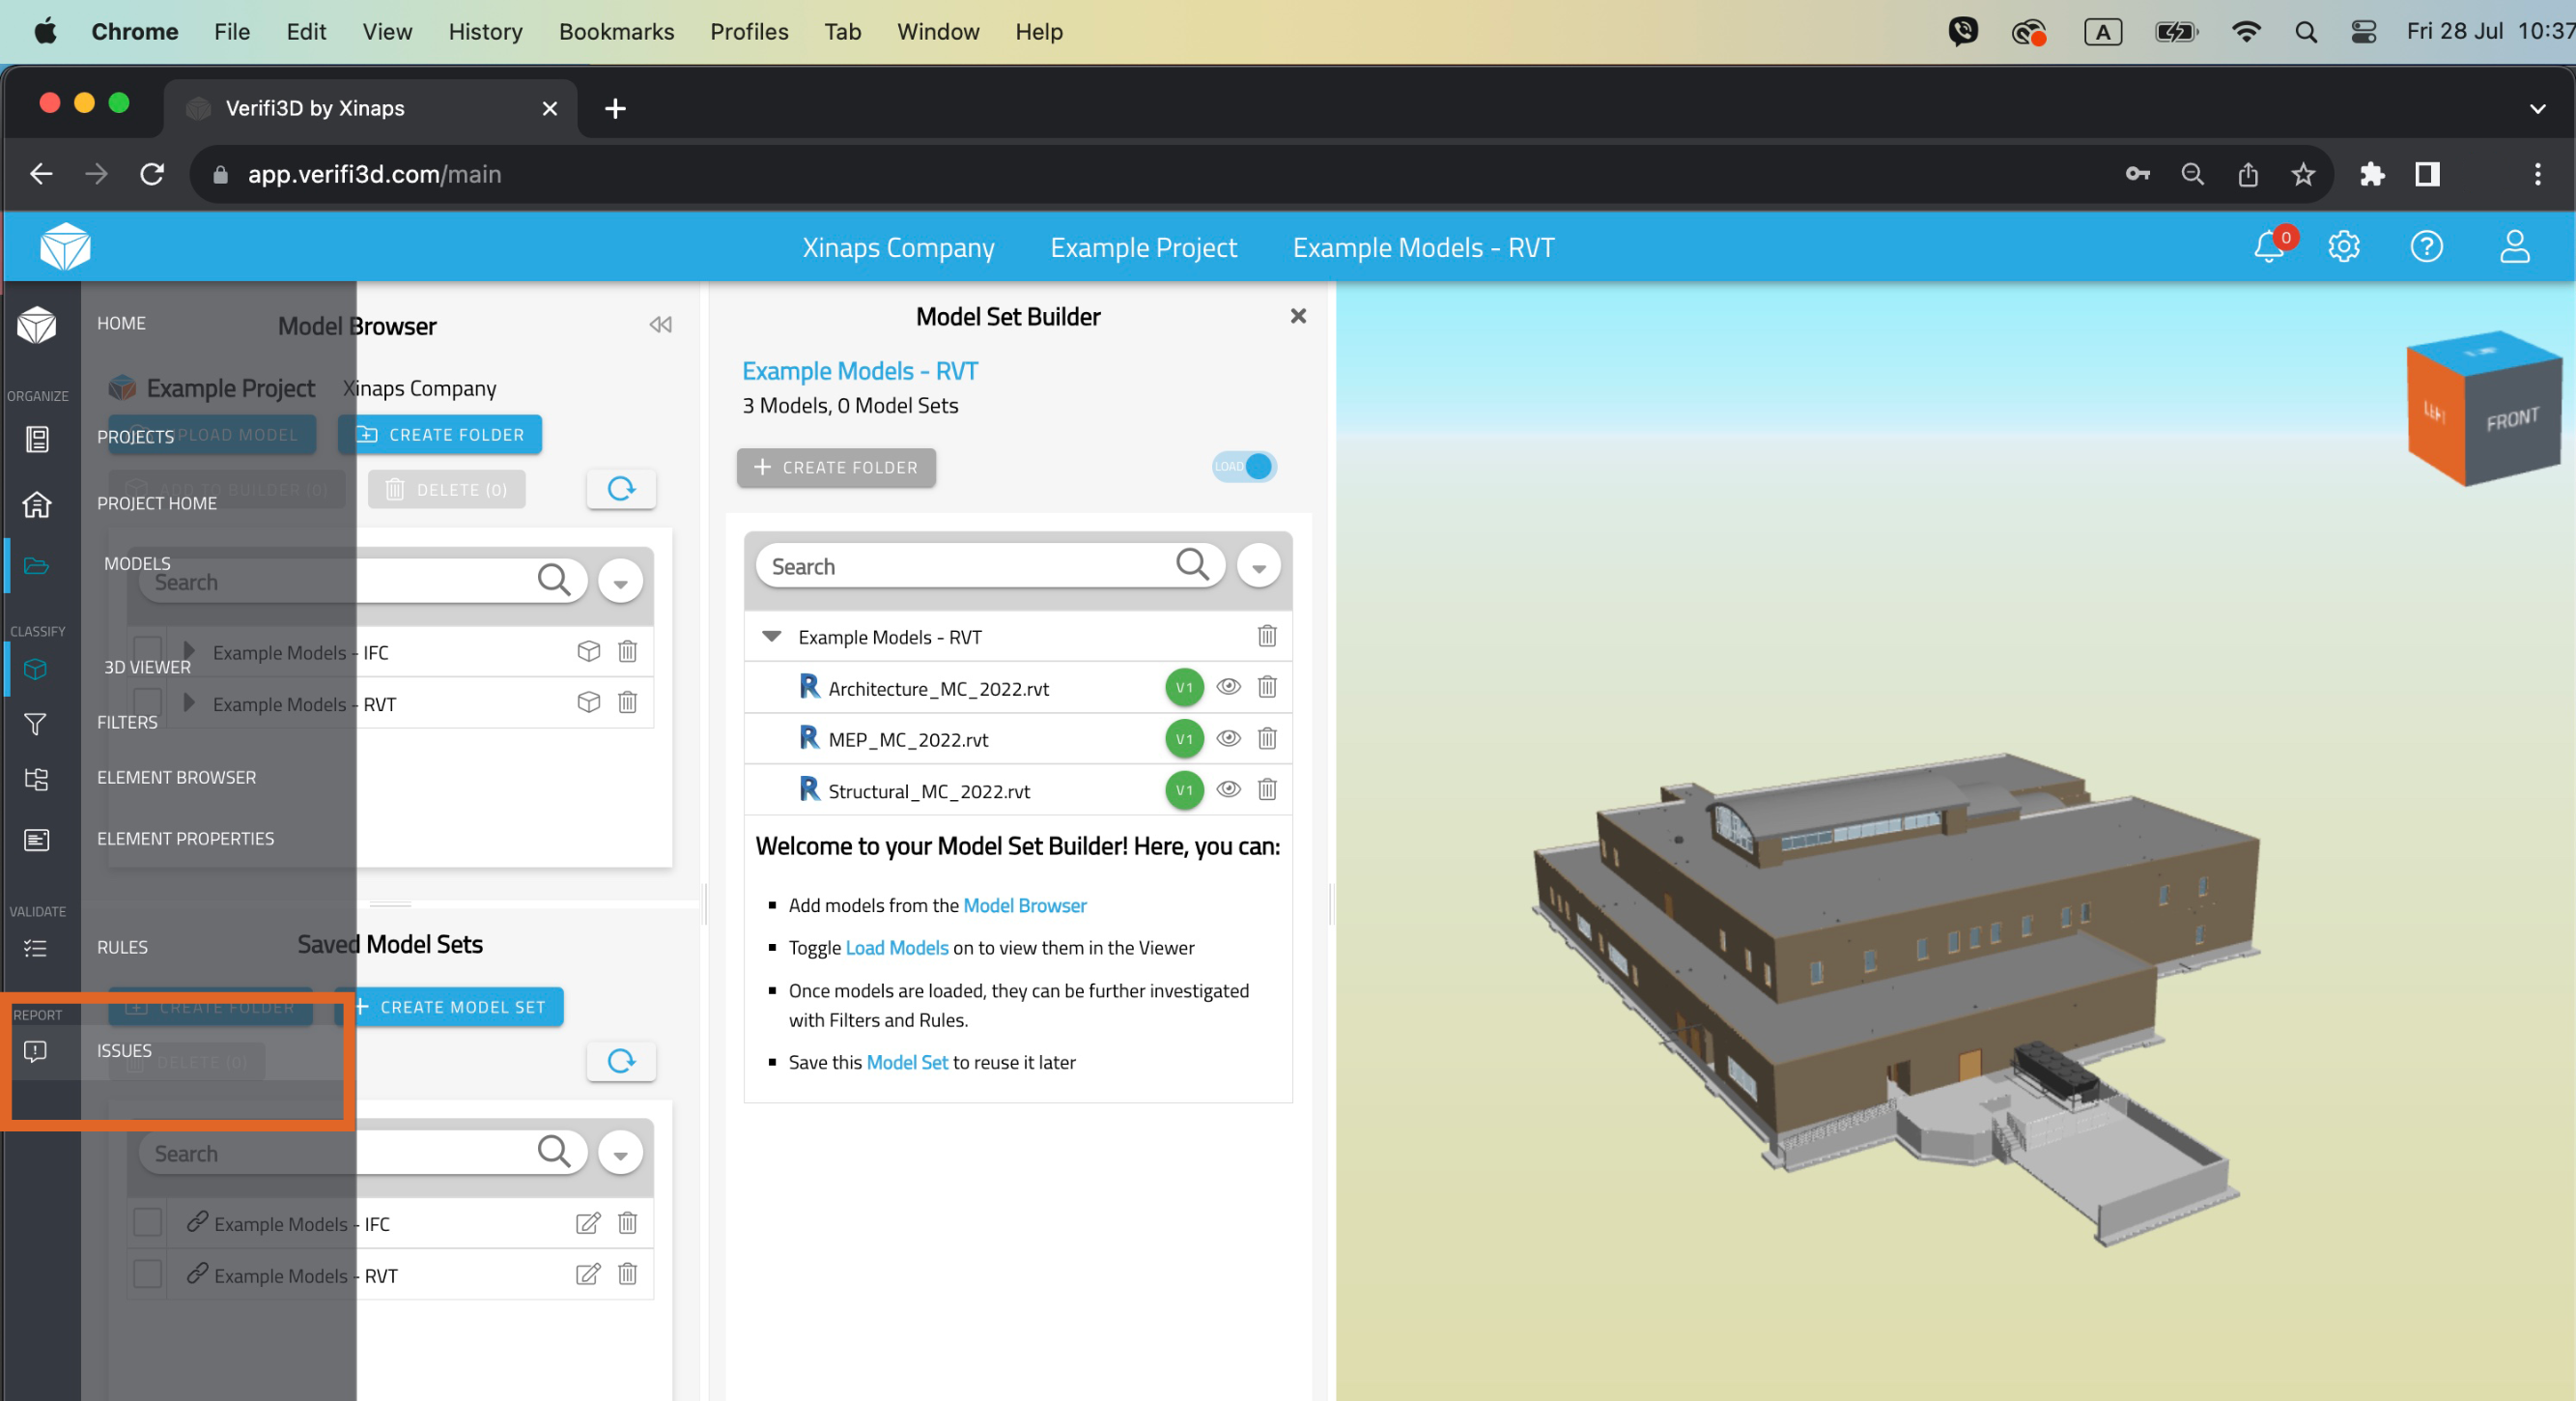Image resolution: width=2576 pixels, height=1401 pixels.
Task: Open the help question mark icon
Action: point(2427,246)
